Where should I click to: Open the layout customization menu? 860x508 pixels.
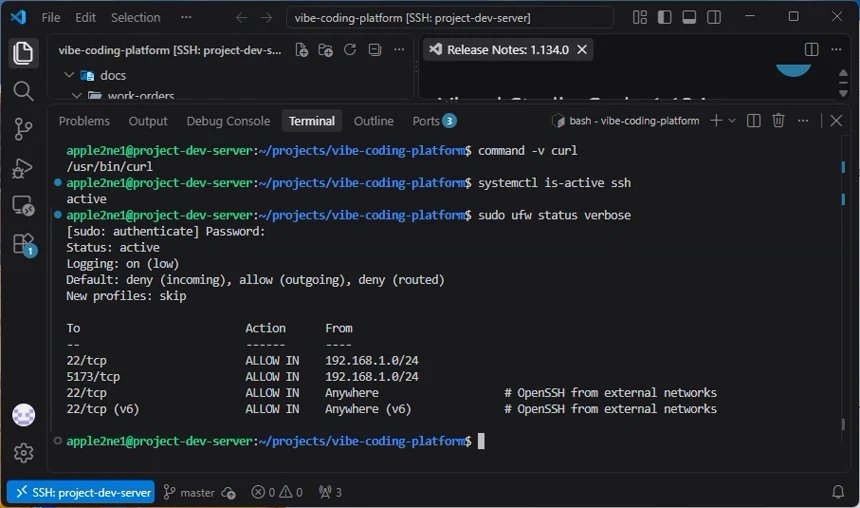tap(640, 17)
